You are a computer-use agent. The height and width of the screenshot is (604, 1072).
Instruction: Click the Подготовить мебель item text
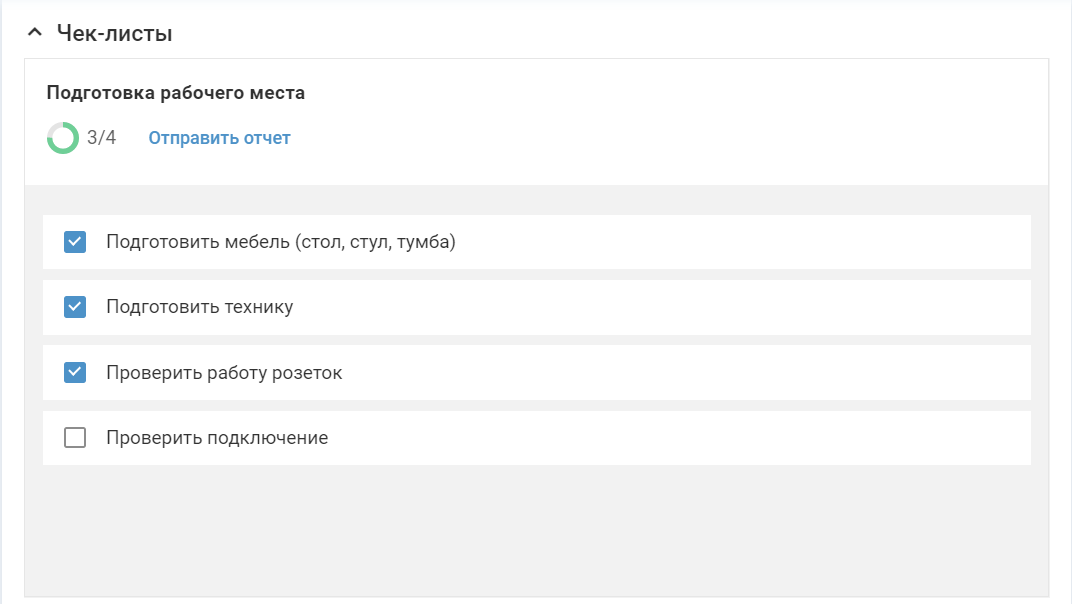coord(280,242)
